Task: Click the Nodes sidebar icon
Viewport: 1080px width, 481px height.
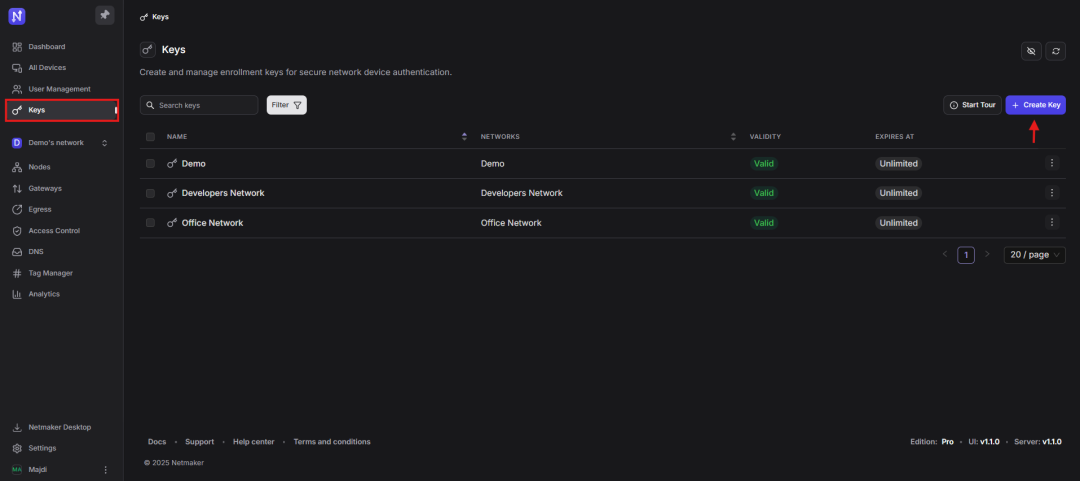Action: [x=17, y=167]
